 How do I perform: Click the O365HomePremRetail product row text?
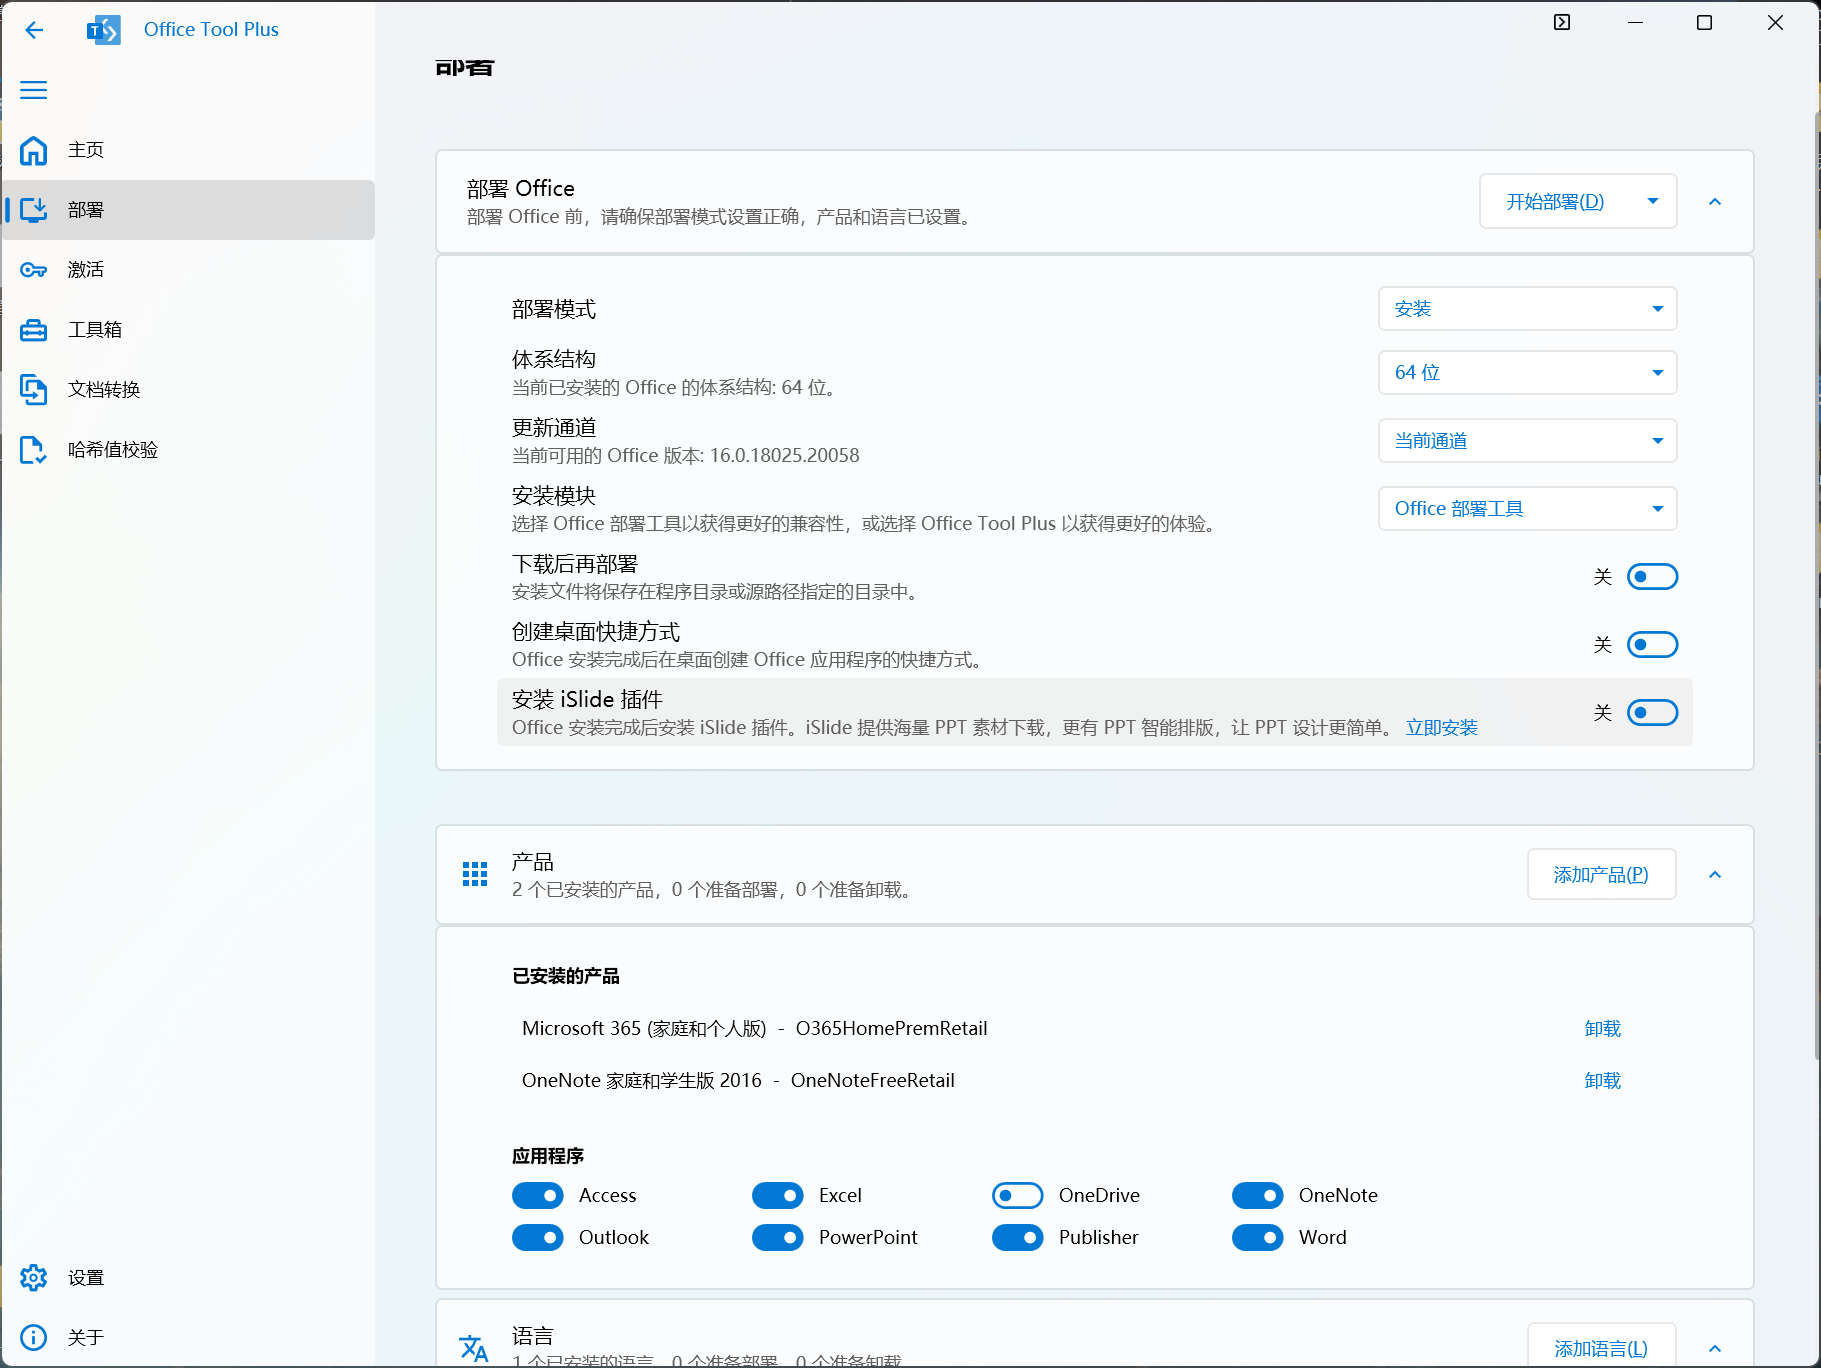click(891, 1029)
